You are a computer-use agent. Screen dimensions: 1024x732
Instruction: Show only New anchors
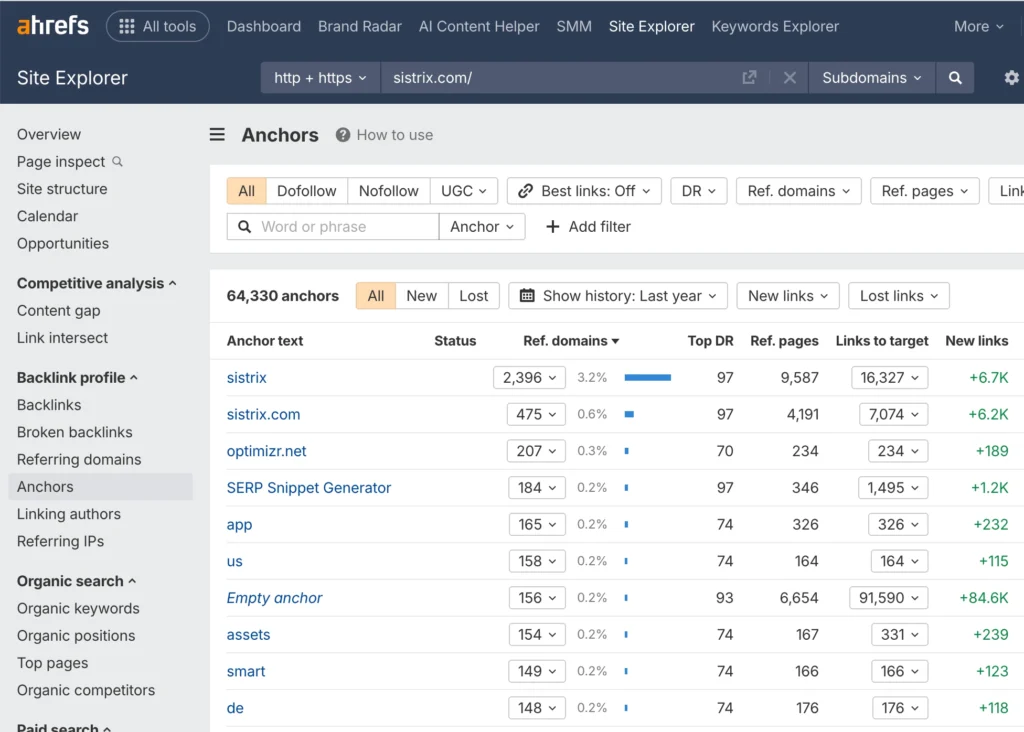(x=421, y=296)
